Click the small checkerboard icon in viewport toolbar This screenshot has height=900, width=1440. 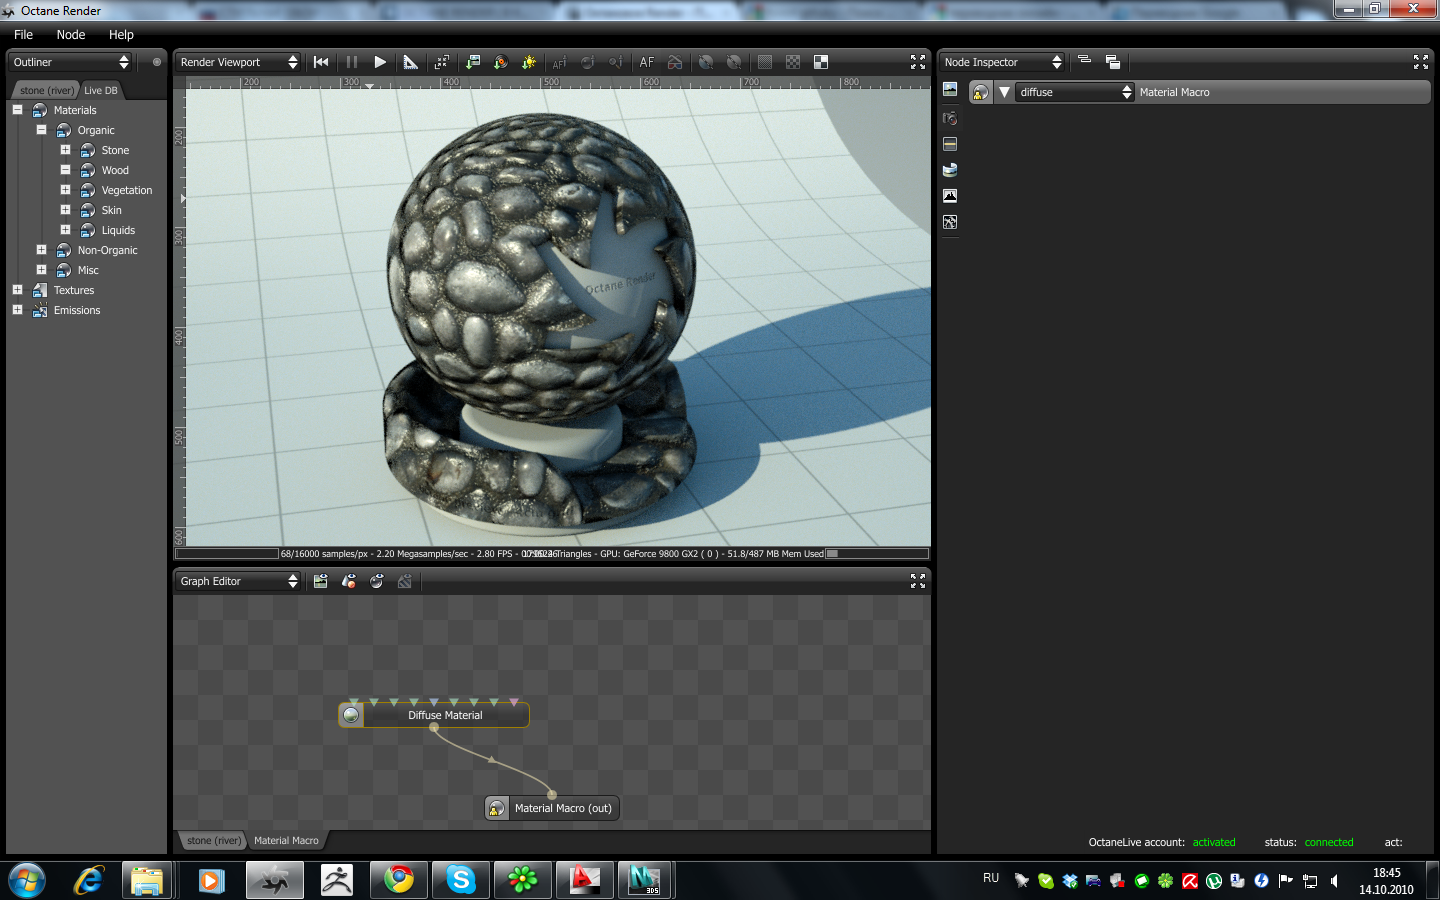[793, 62]
